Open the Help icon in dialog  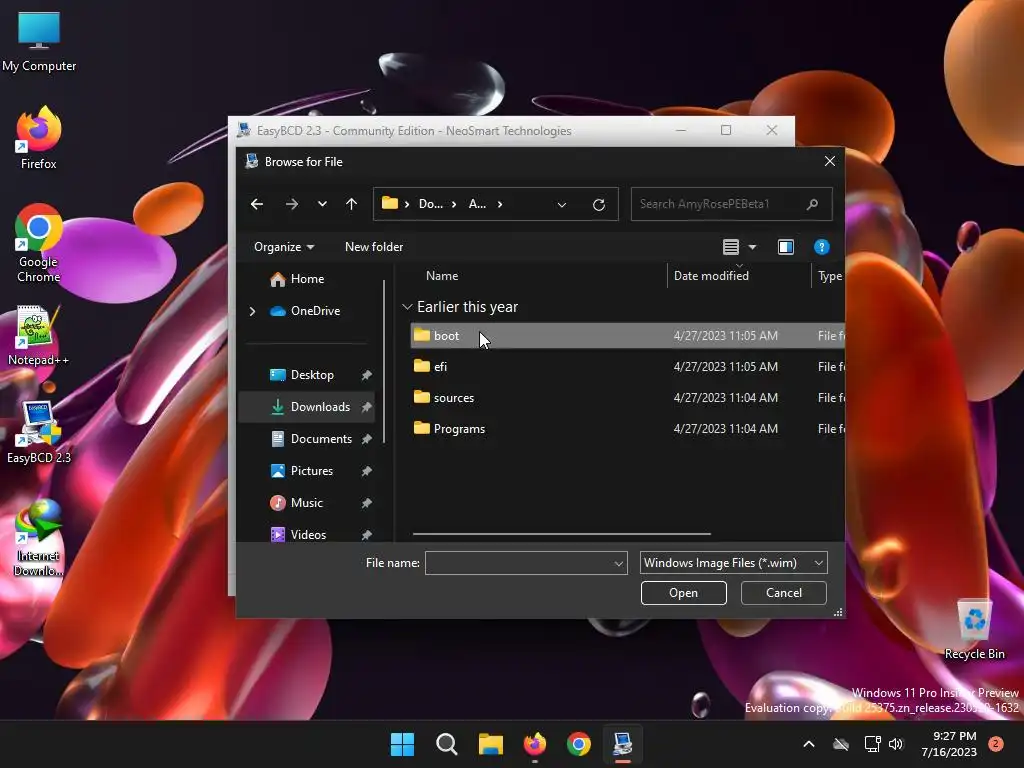(x=822, y=247)
